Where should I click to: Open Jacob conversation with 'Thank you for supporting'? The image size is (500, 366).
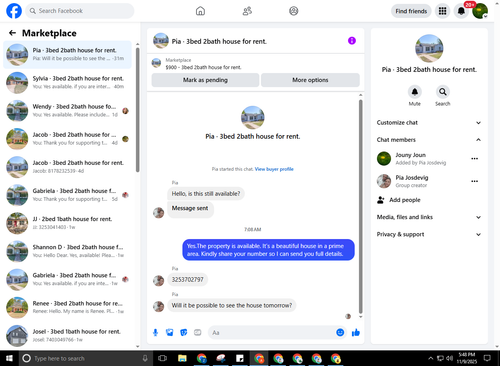pos(68,139)
